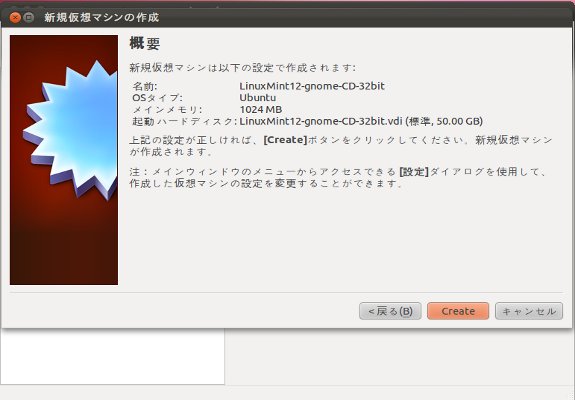Click the 起動ハードディスク: label
Image resolution: width=575 pixels, height=400 pixels.
tap(184, 121)
